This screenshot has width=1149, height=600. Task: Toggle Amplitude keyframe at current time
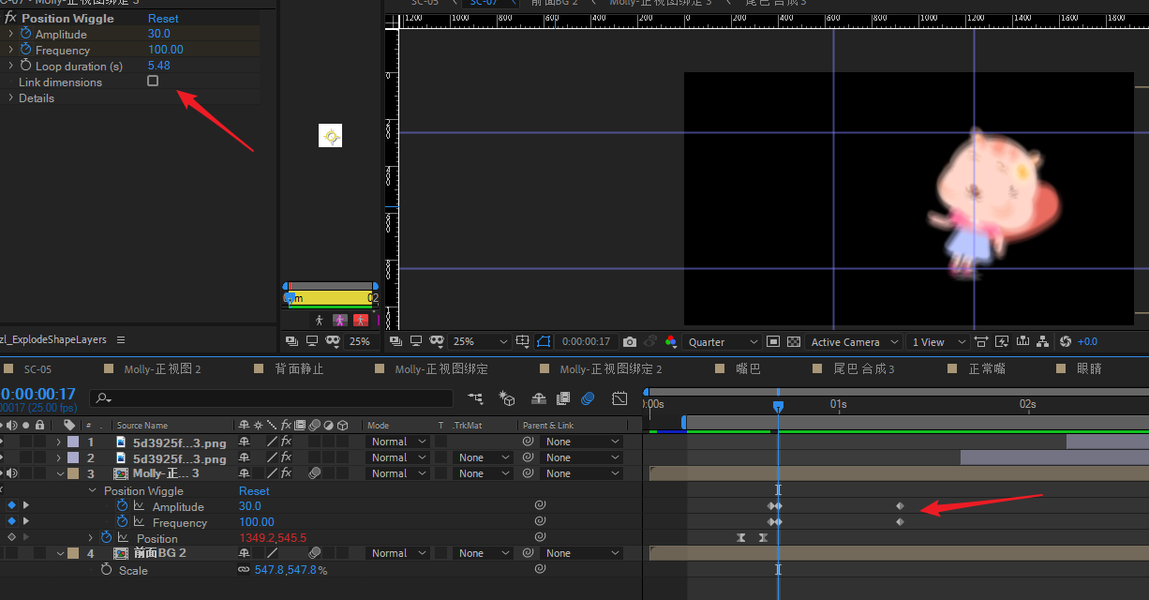point(12,505)
